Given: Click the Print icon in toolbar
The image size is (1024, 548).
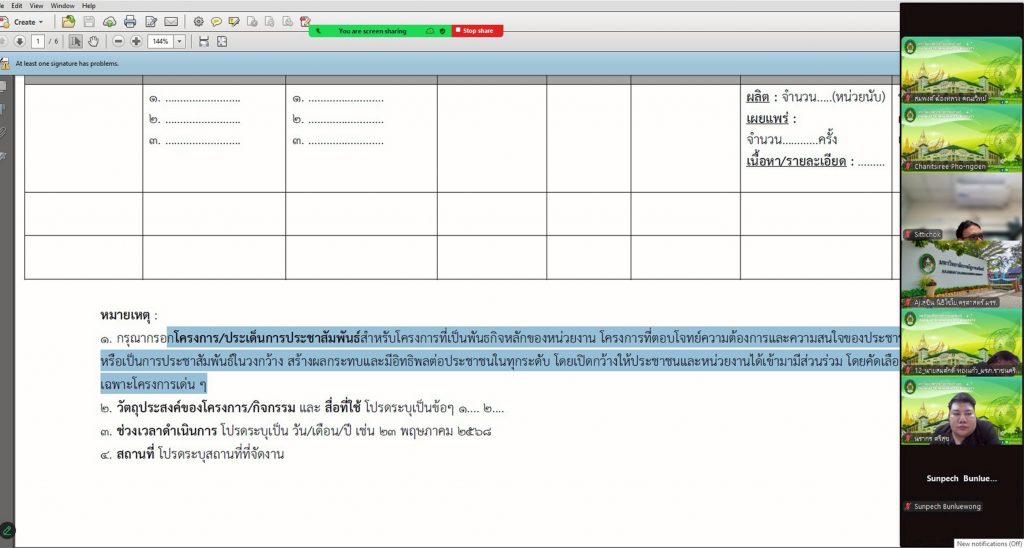Looking at the screenshot, I should tap(130, 21).
